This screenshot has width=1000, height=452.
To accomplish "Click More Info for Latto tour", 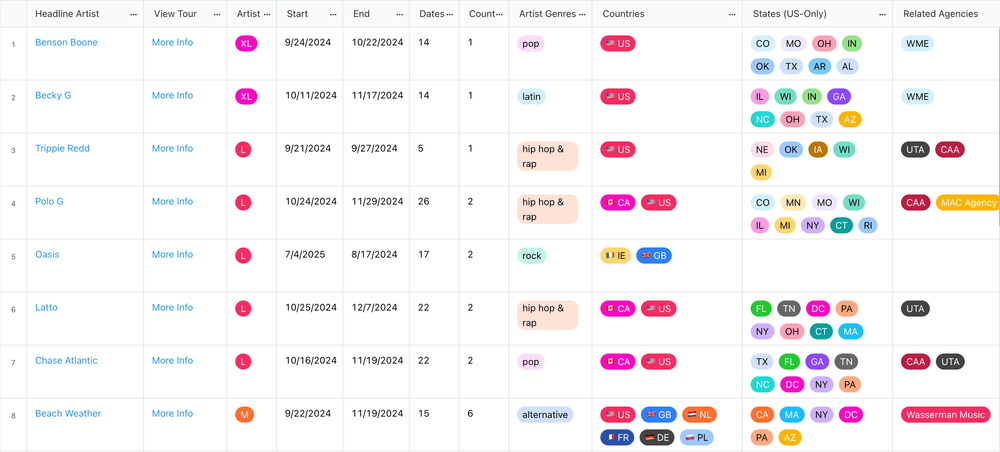I will click(x=172, y=307).
